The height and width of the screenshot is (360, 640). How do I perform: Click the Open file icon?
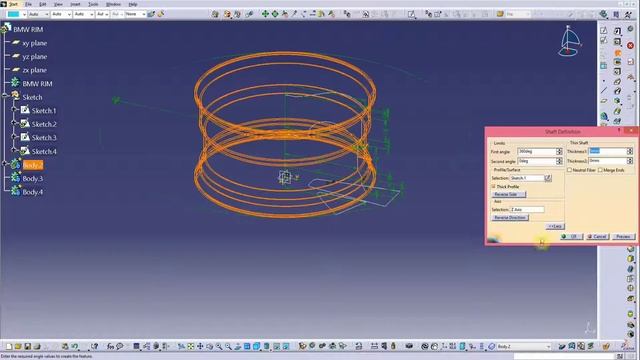[18, 347]
